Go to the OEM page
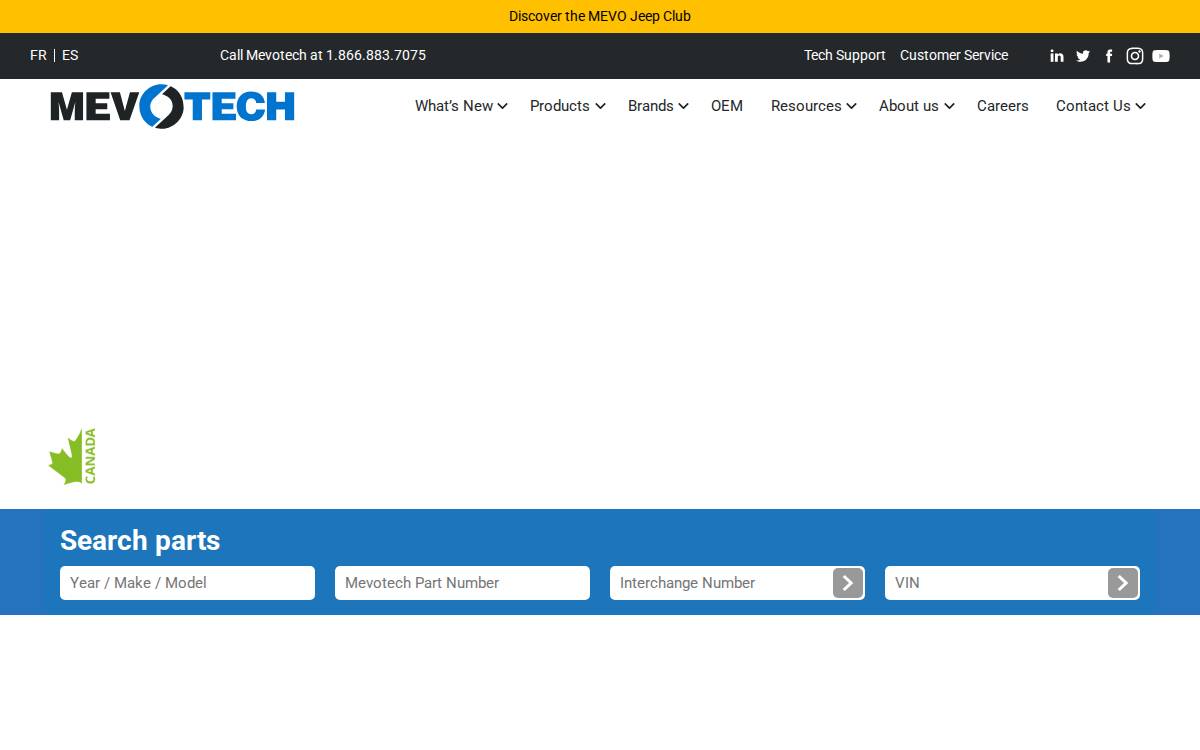This screenshot has height=750, width=1200. (x=727, y=106)
